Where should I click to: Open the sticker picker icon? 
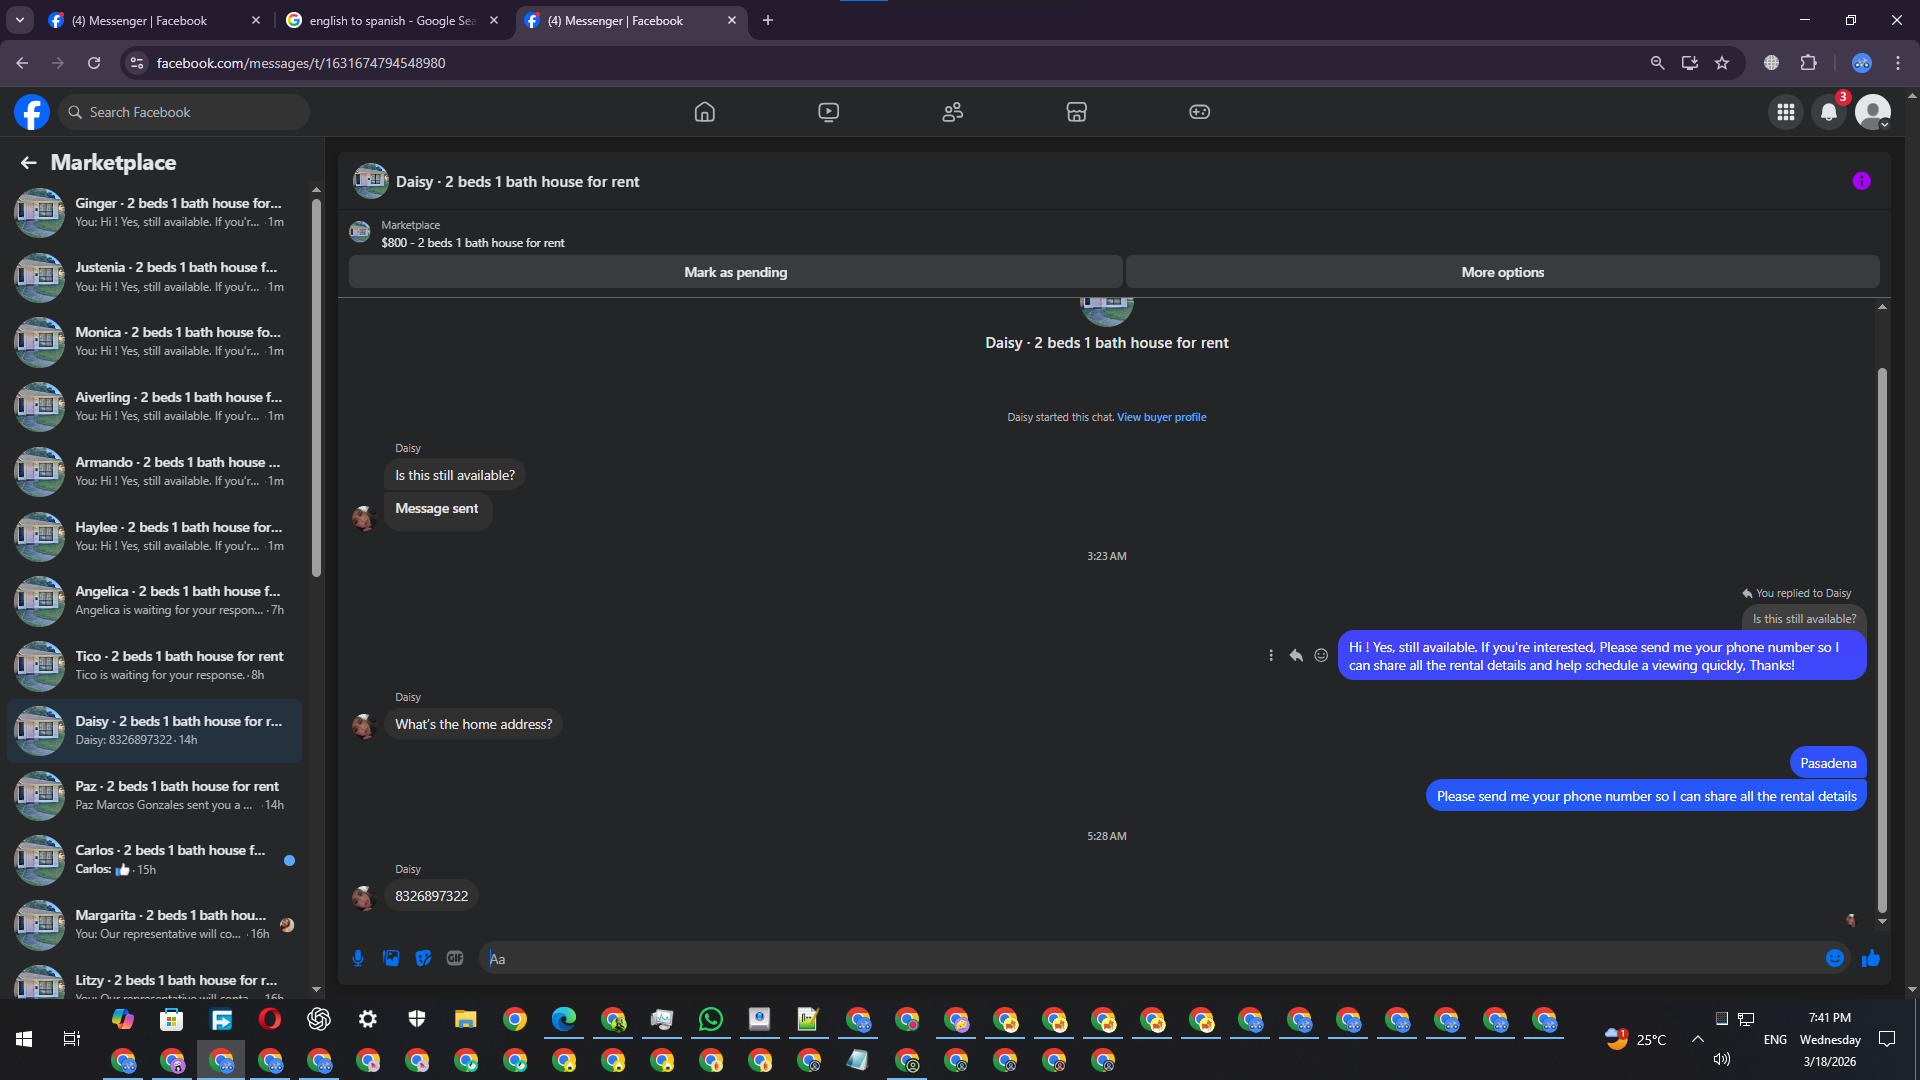(423, 958)
